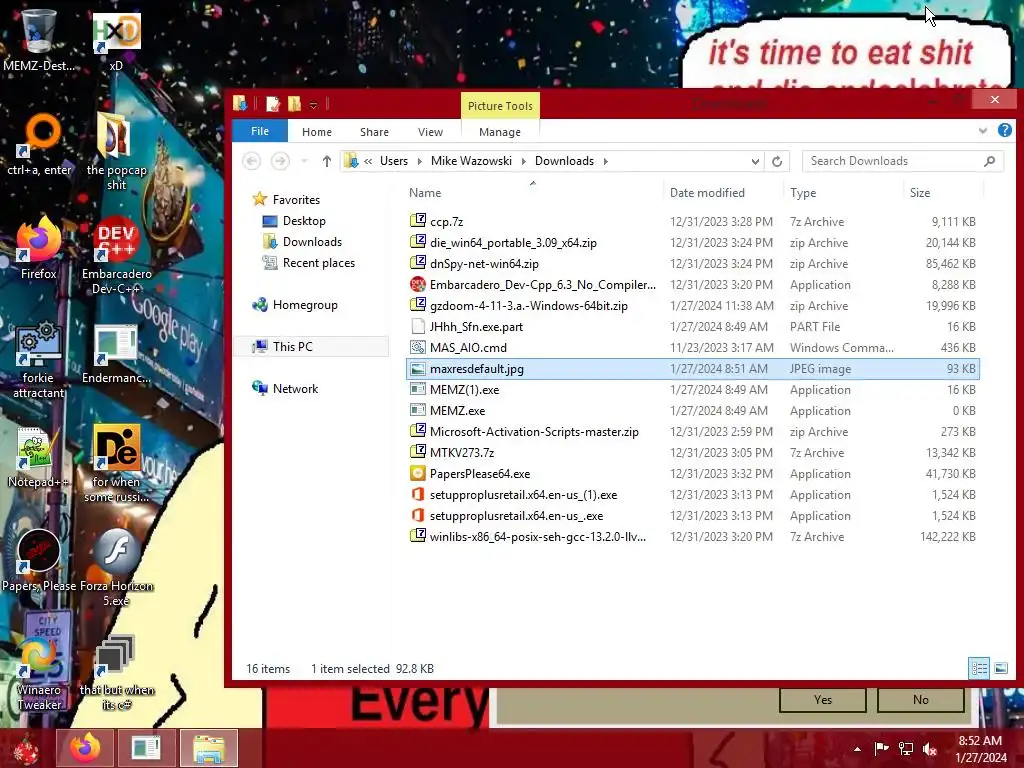Open the address bar history dropdown
The height and width of the screenshot is (768, 1024).
coord(755,161)
